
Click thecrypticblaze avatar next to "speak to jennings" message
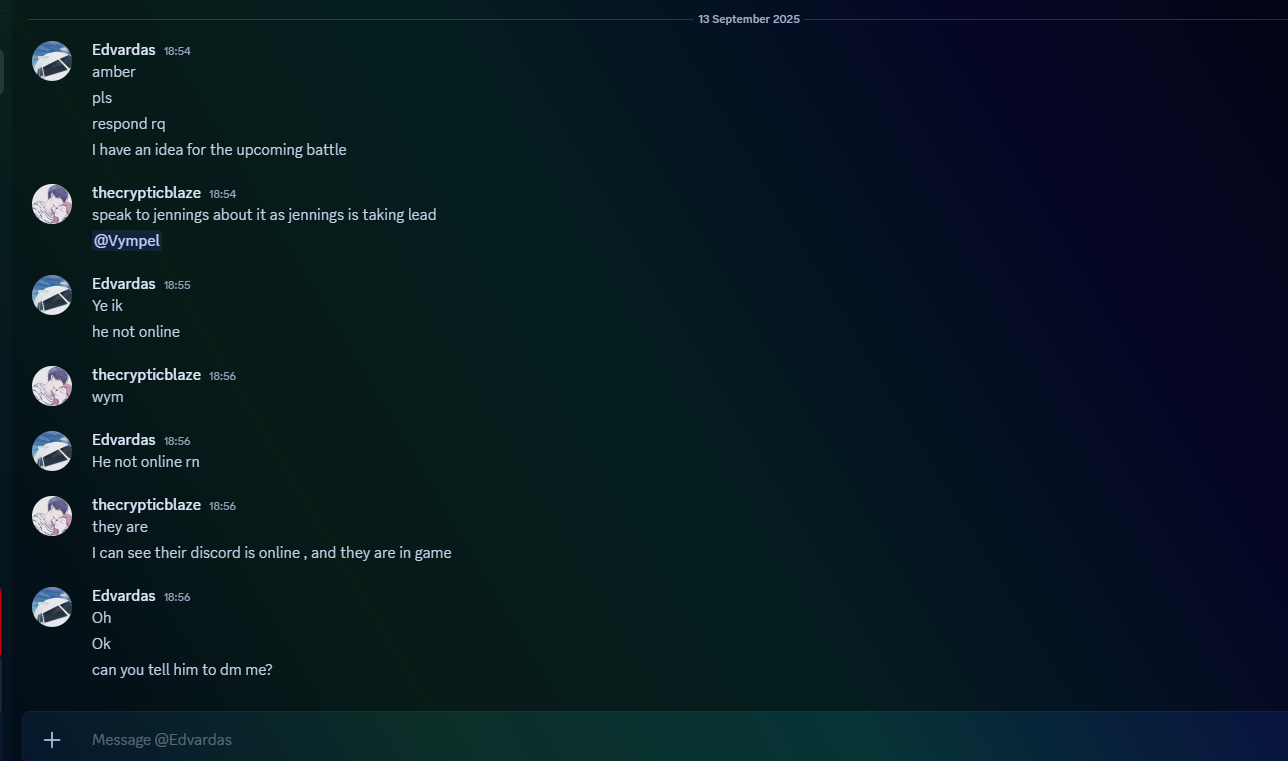[x=52, y=204]
